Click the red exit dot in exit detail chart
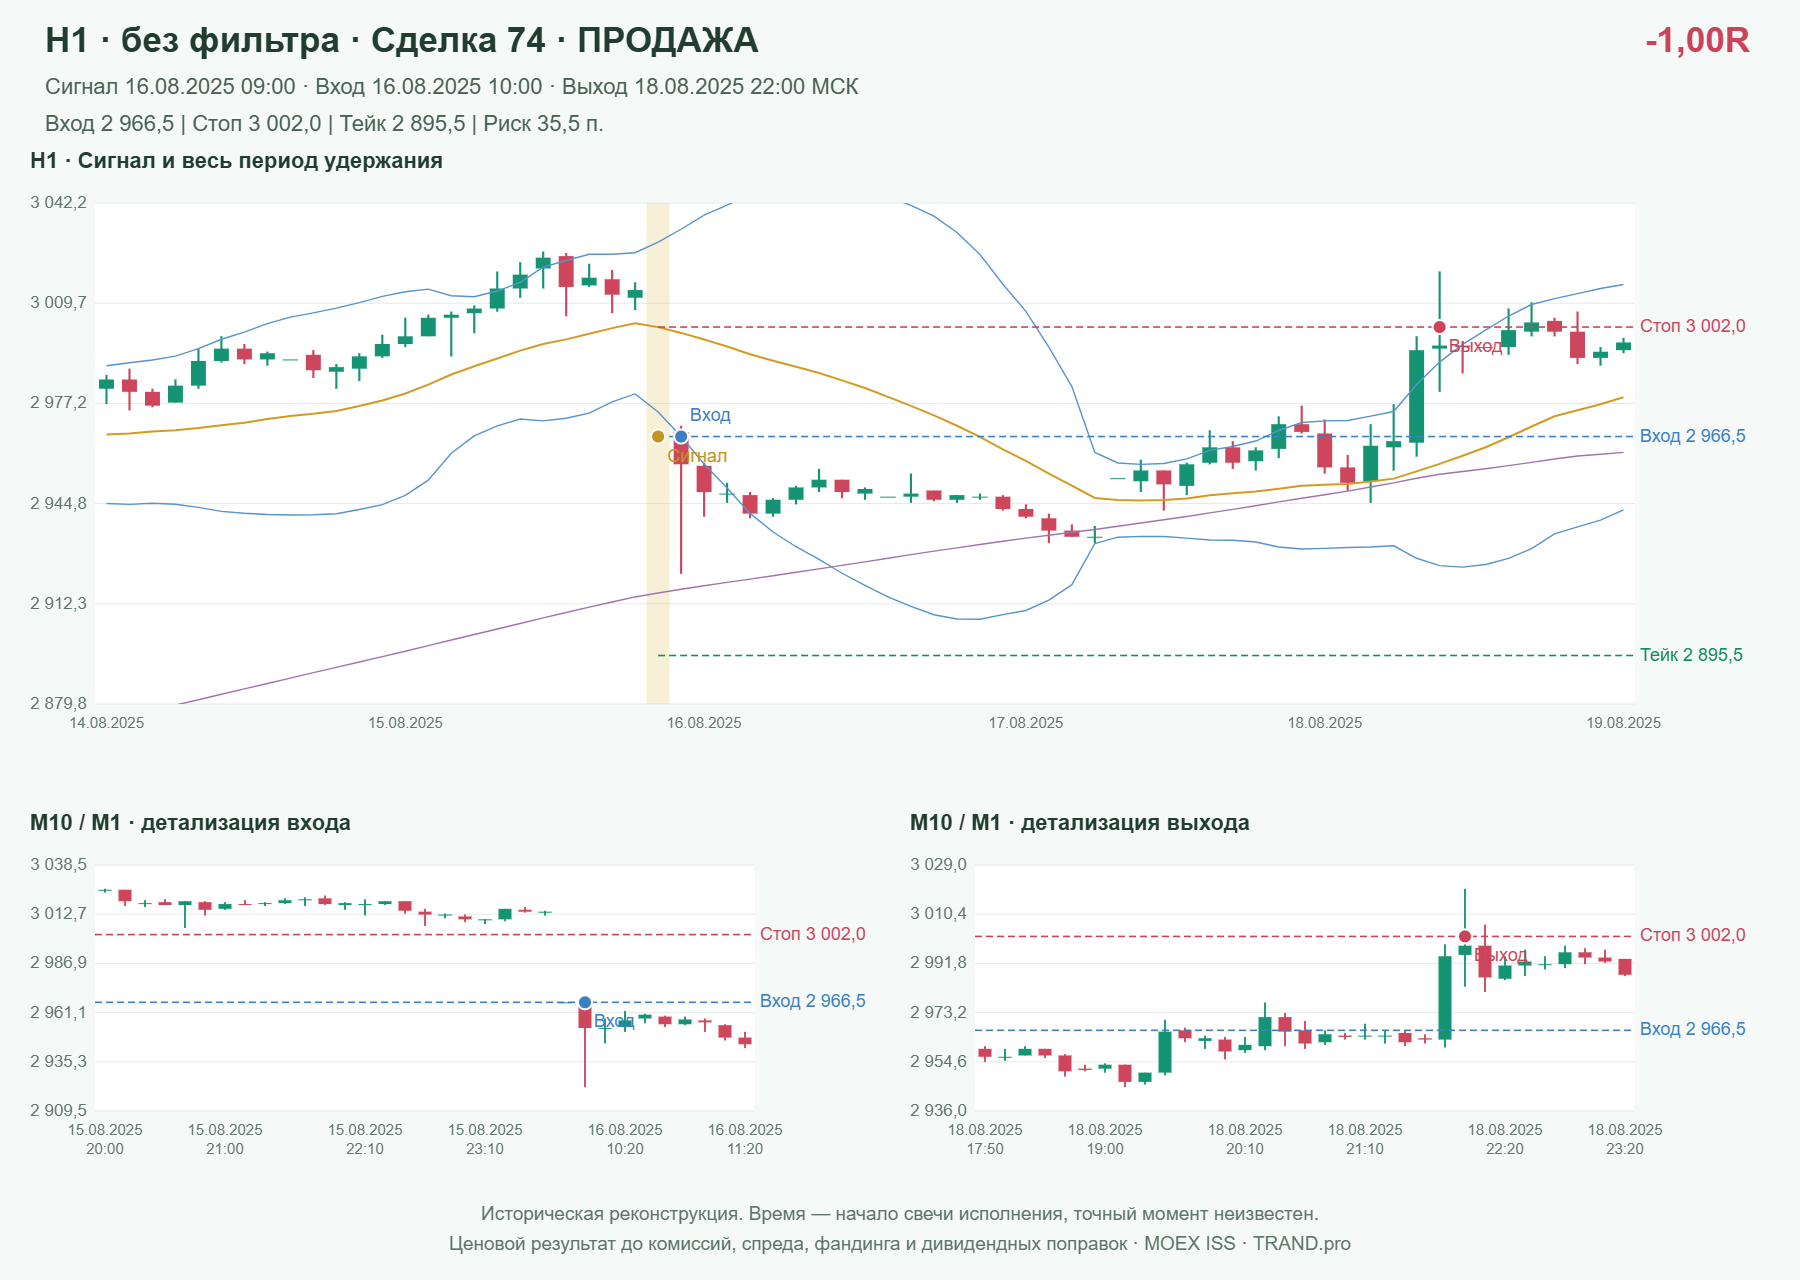 tap(1465, 937)
